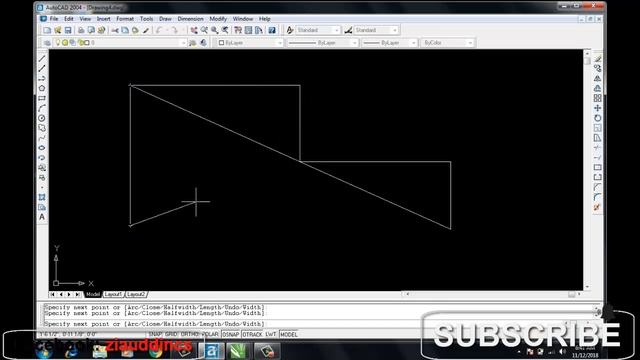
Task: Open the Properties palette icon
Action: (x=238, y=30)
